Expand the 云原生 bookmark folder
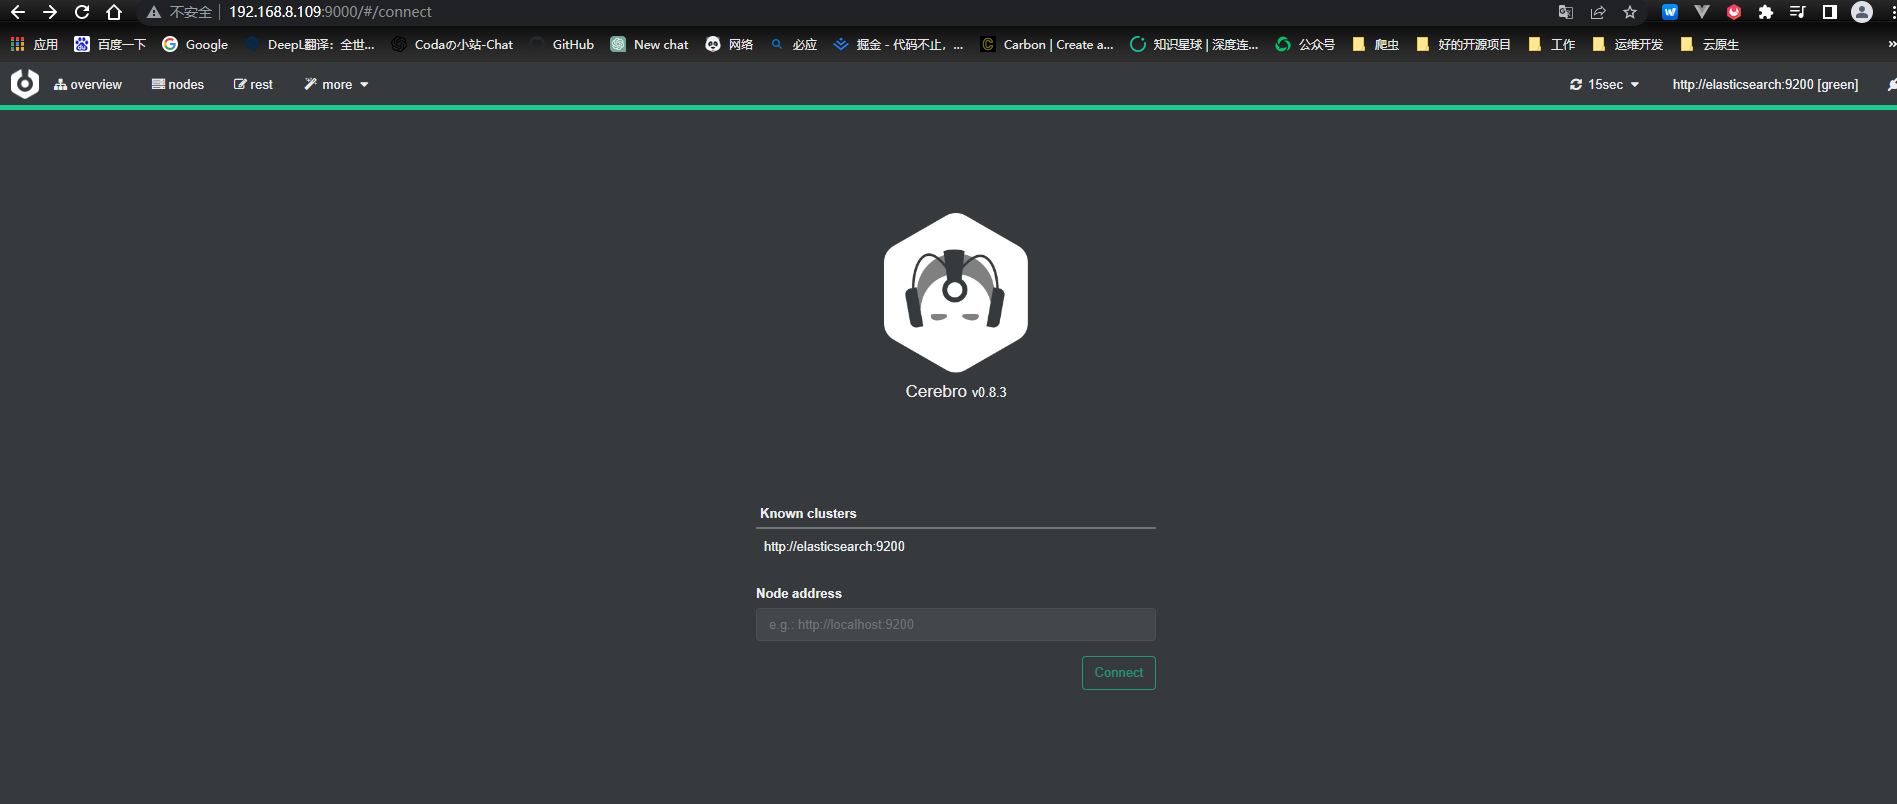The width and height of the screenshot is (1897, 804). [x=1709, y=44]
